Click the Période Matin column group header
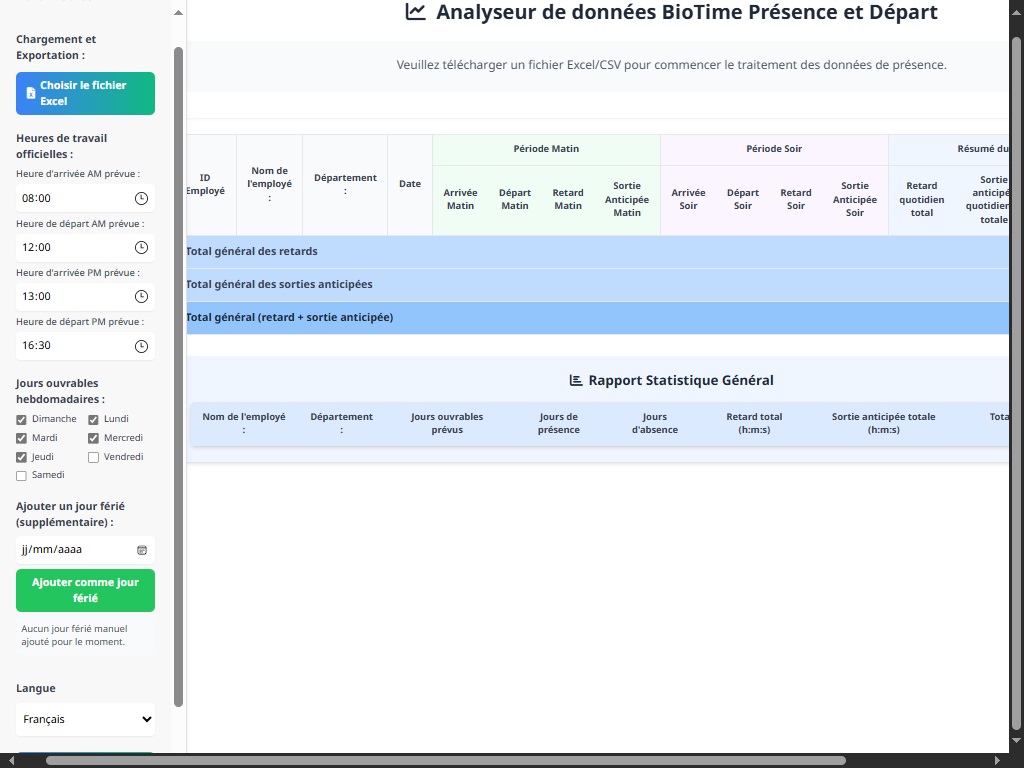Viewport: 1024px width, 768px height. click(546, 149)
